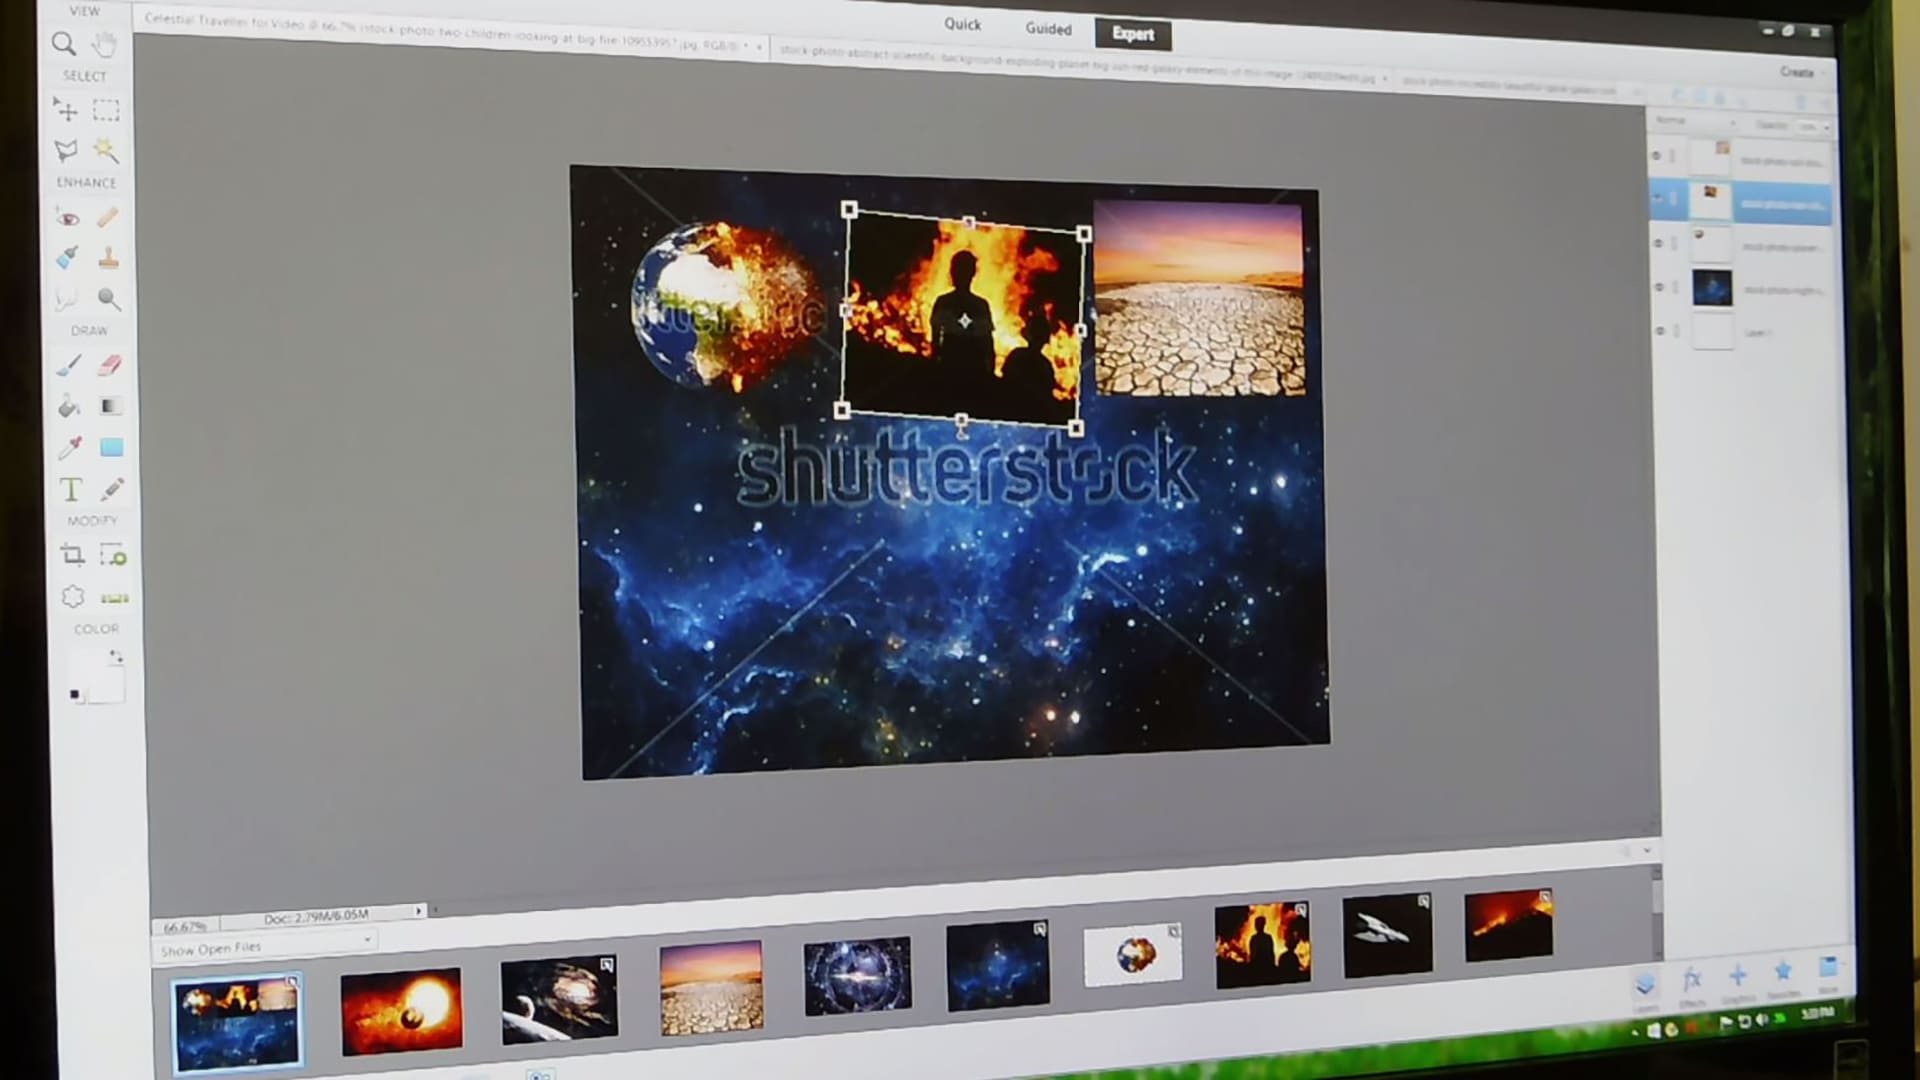Choose the Eraser tool
This screenshot has width=1920, height=1080.
point(110,365)
